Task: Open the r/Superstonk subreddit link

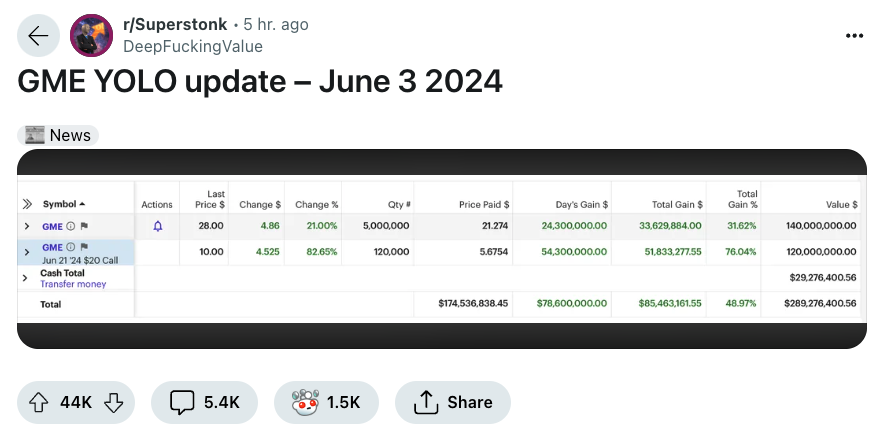Action: click(x=175, y=25)
